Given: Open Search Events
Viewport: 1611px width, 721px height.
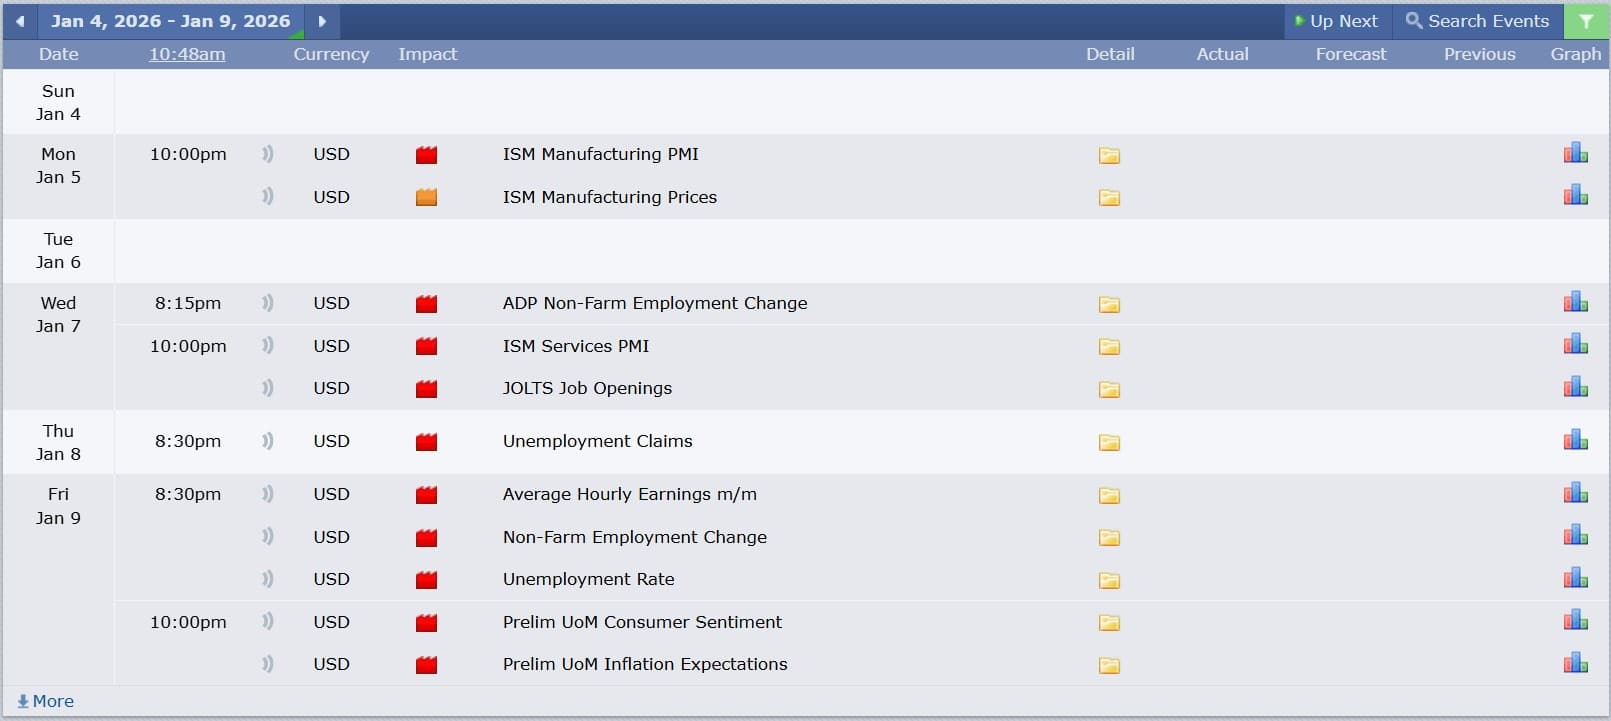Looking at the screenshot, I should tap(1477, 21).
